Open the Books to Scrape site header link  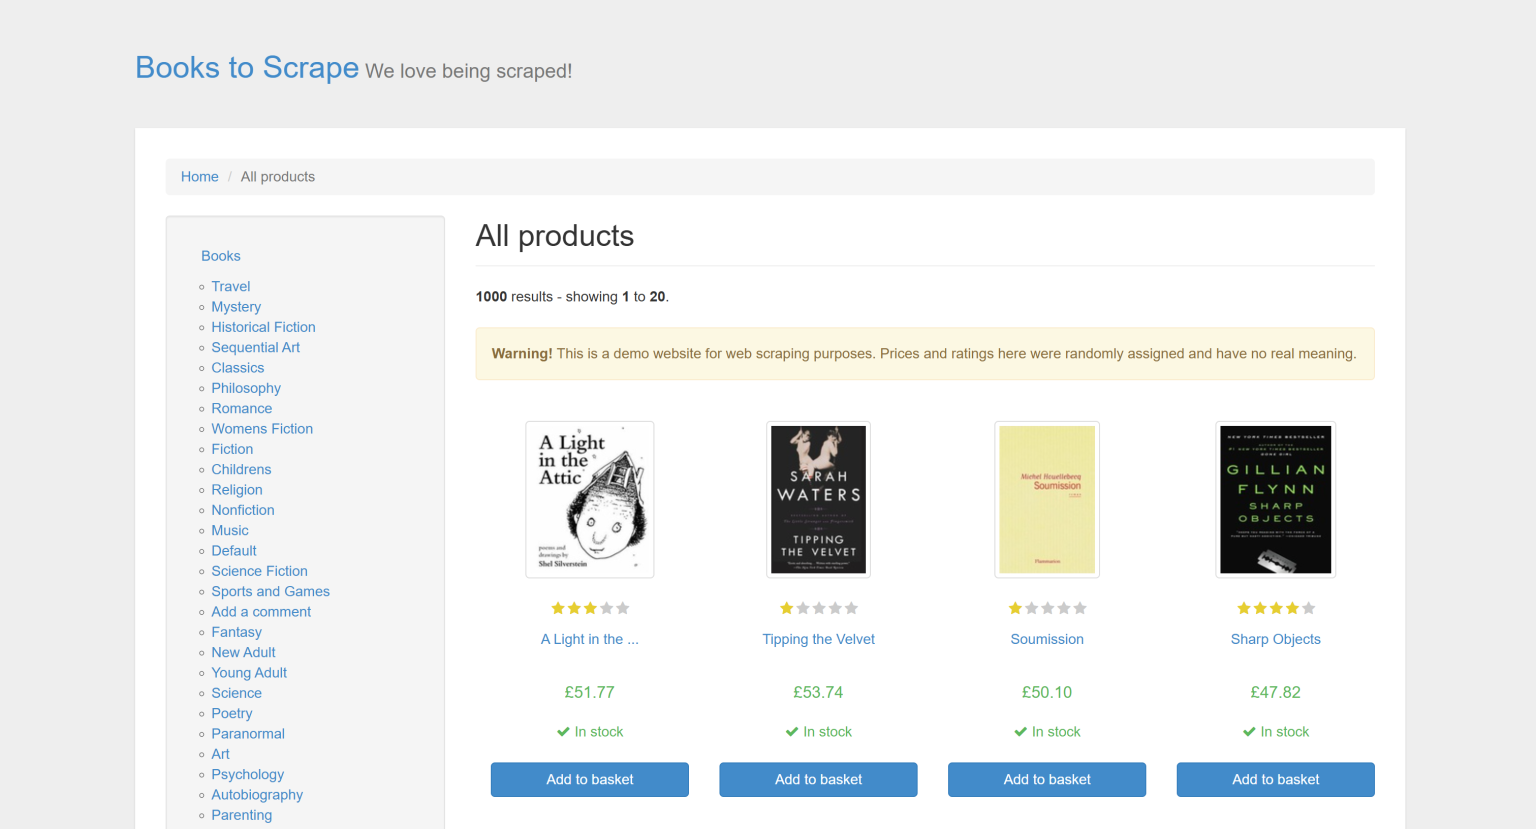coord(247,67)
